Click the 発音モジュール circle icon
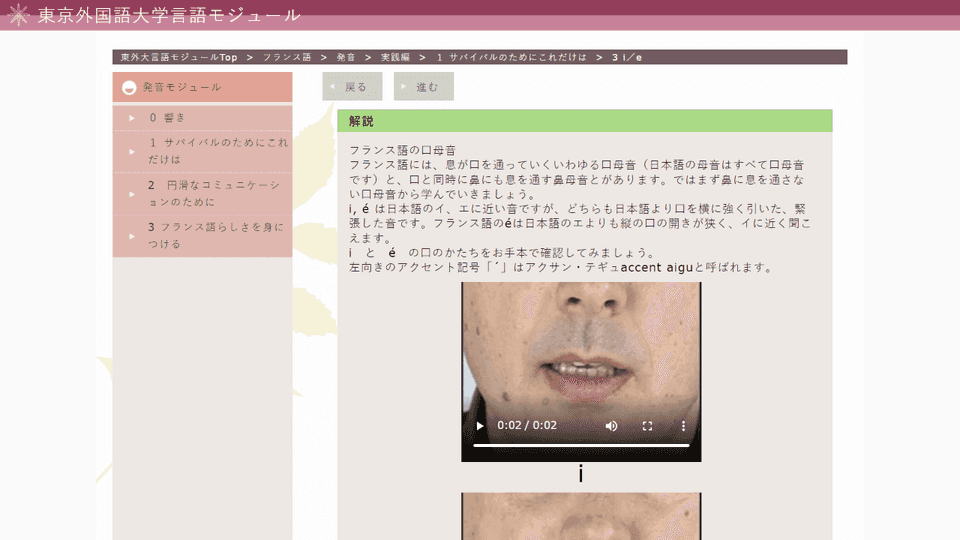 [129, 88]
